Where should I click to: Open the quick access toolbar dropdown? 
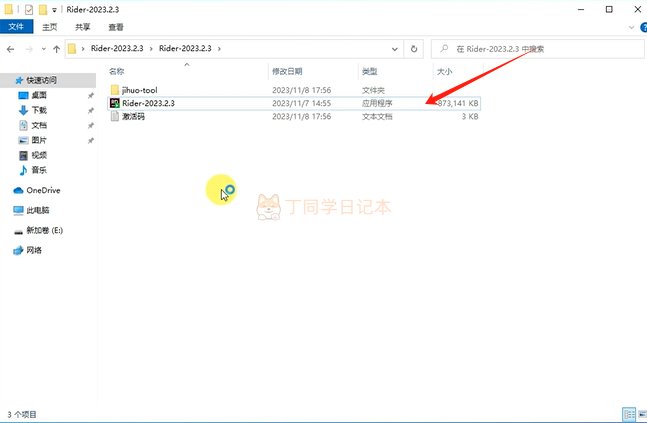coord(54,10)
